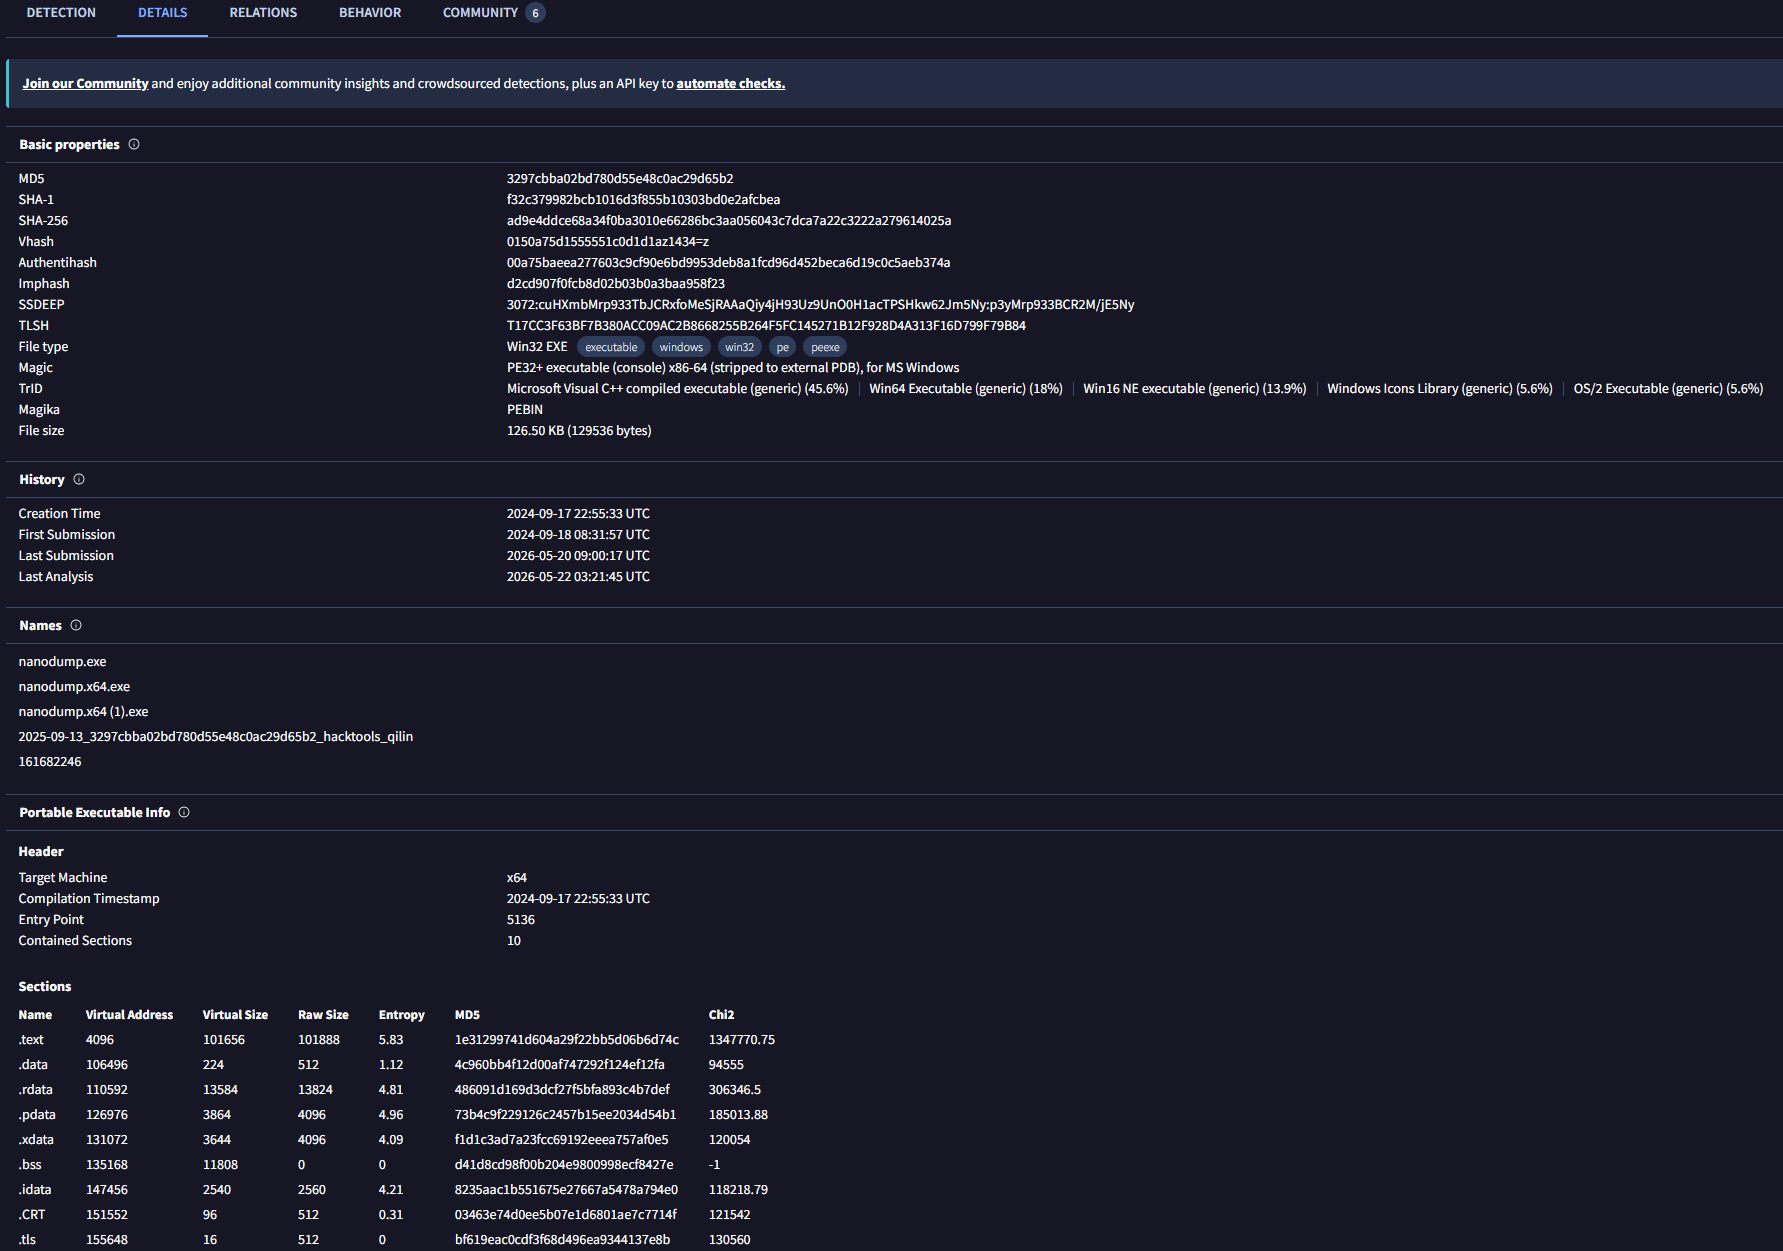Click the Last Submission timestamp
The height and width of the screenshot is (1251, 1783).
578,556
